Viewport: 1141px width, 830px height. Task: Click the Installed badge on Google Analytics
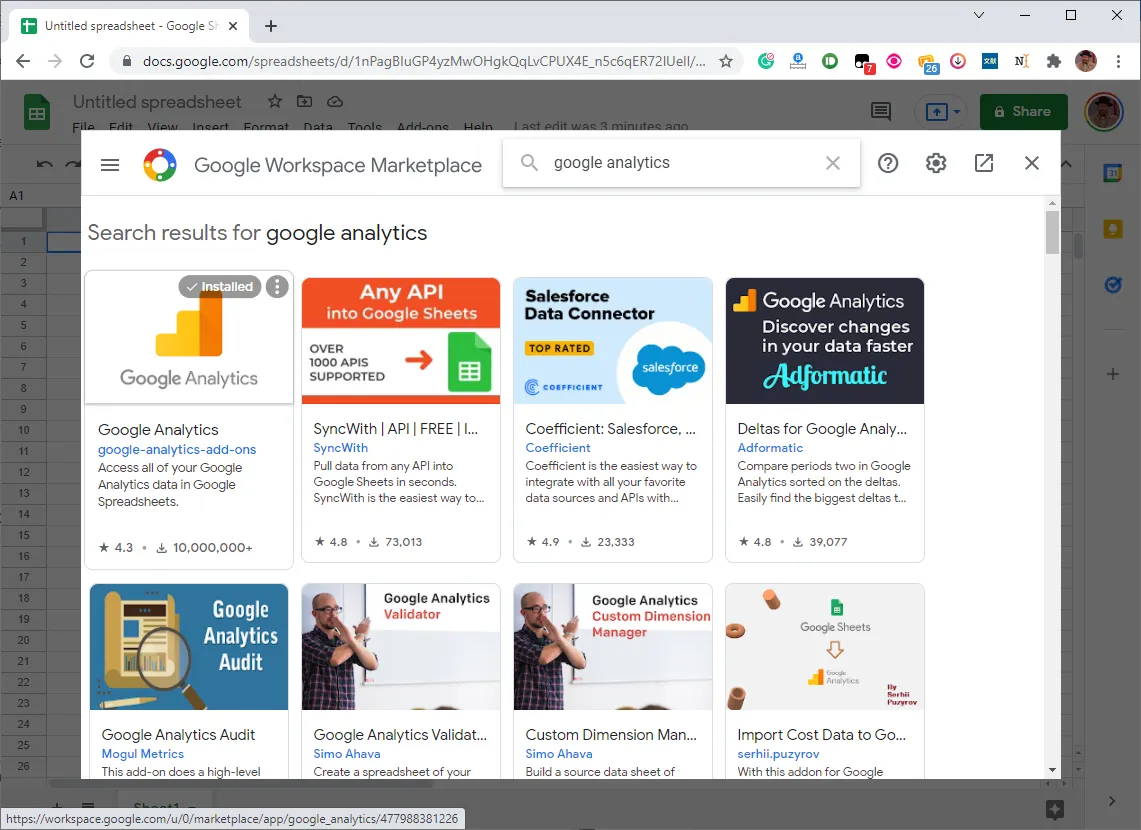coord(220,287)
